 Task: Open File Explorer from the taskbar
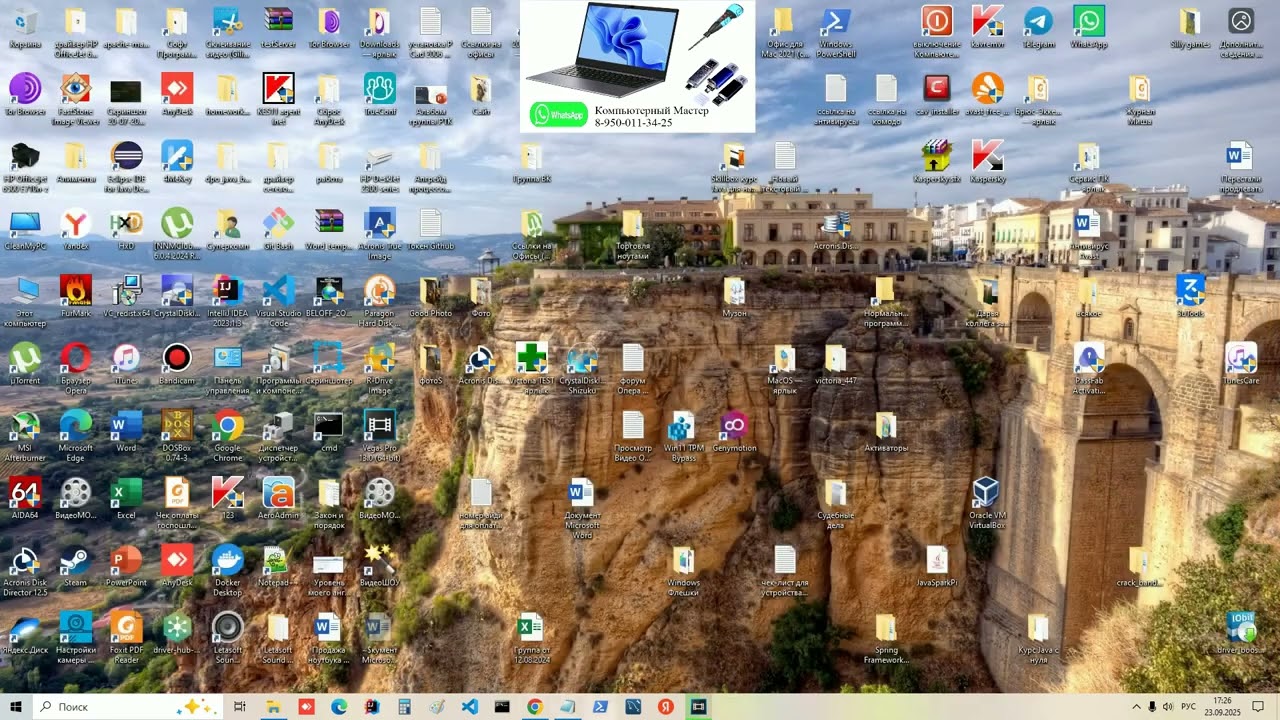(x=273, y=707)
